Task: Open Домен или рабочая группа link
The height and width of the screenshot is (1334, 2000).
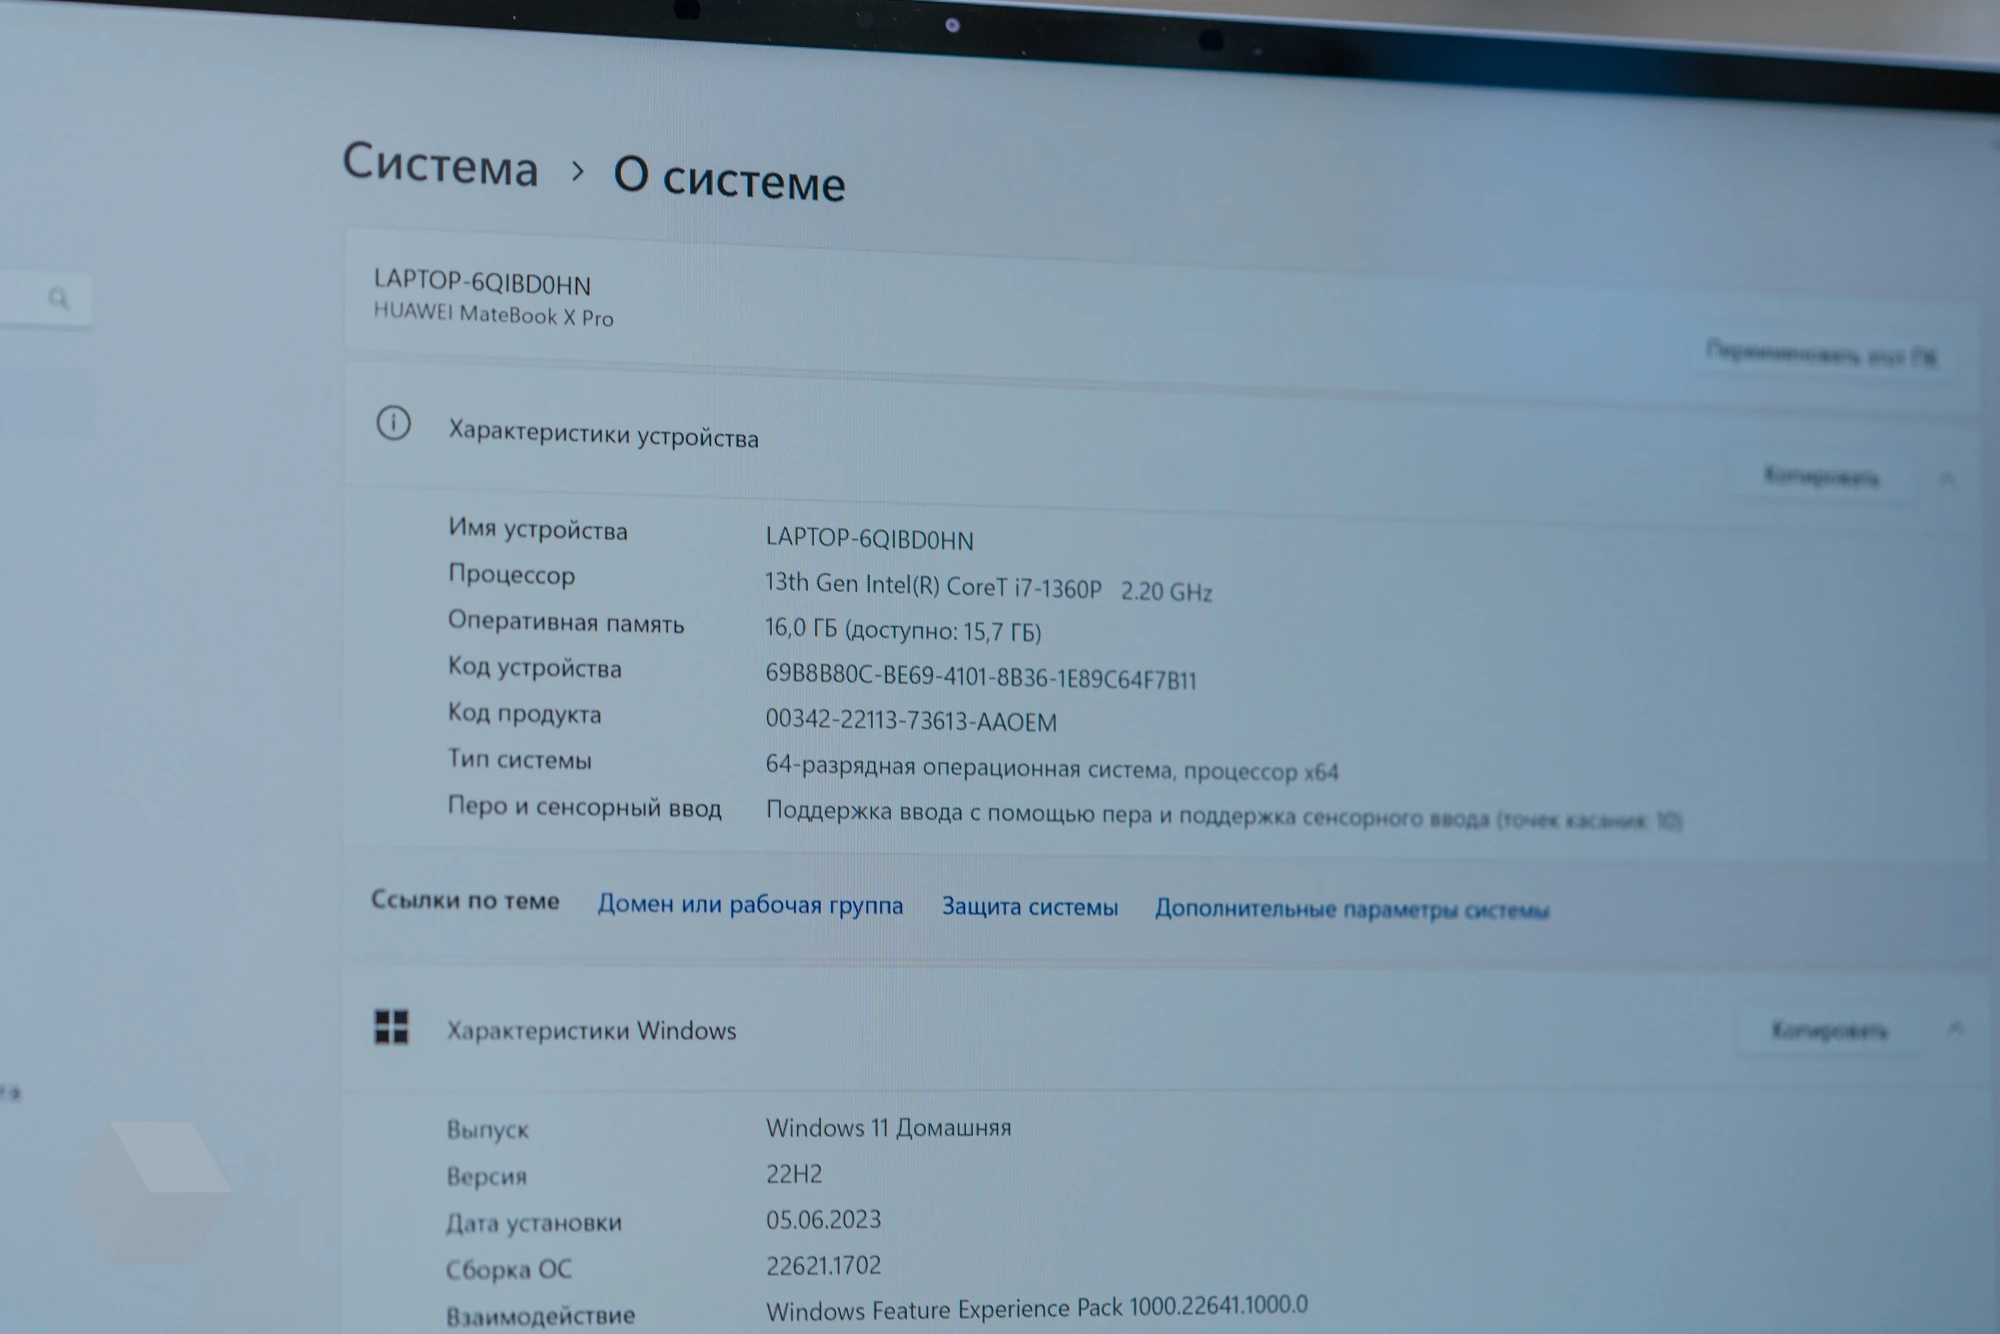Action: [750, 904]
